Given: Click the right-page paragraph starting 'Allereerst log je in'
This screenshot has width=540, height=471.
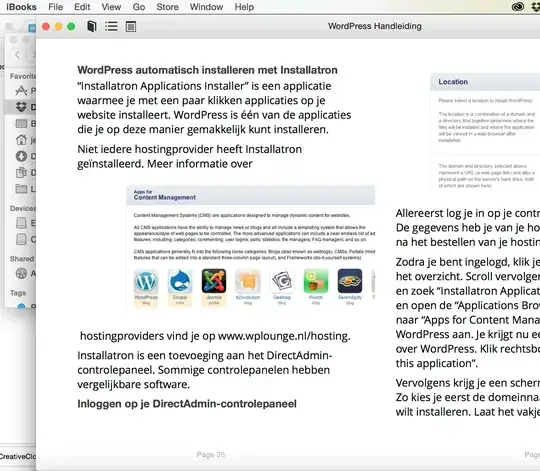Looking at the screenshot, I should click(x=468, y=228).
